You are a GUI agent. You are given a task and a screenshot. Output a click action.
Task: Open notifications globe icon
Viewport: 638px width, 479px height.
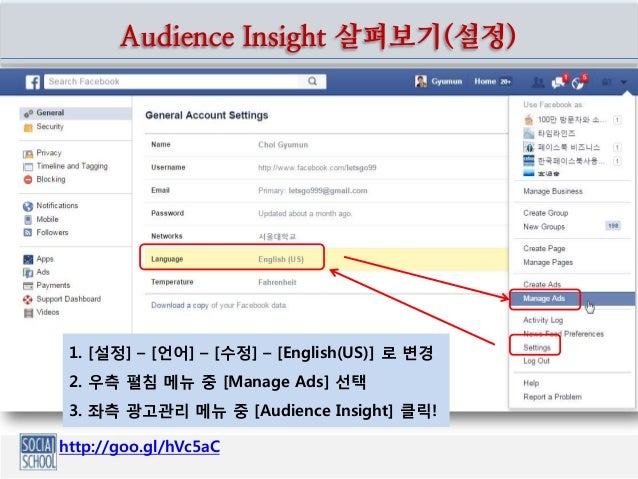pyautogui.click(x=579, y=82)
